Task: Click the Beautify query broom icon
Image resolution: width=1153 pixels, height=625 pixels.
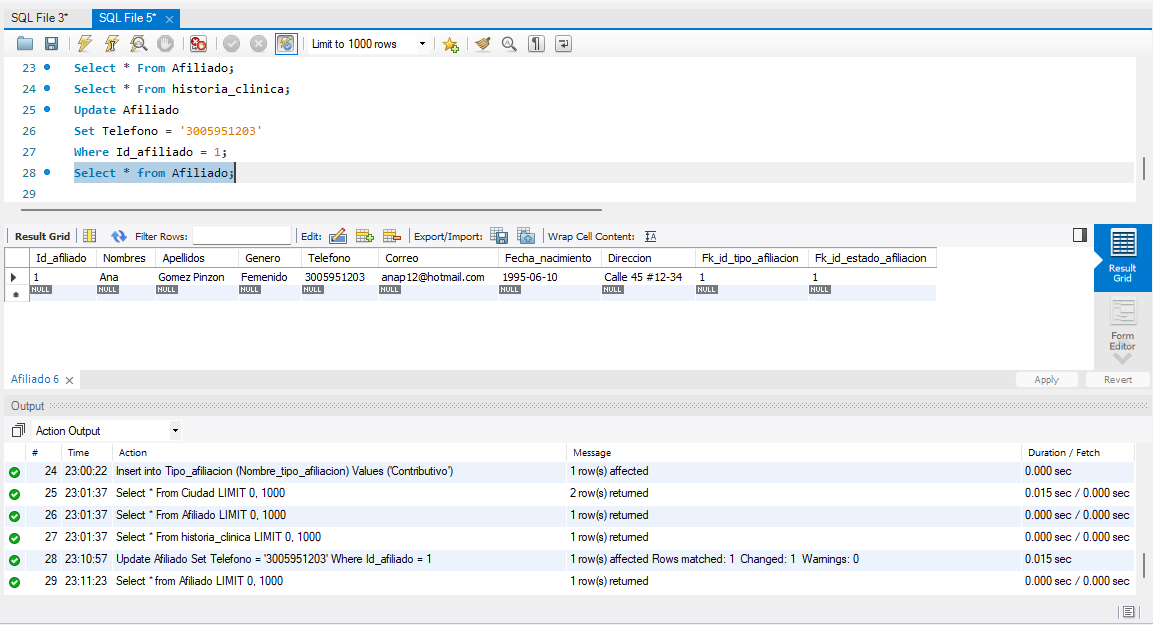Action: pyautogui.click(x=483, y=44)
